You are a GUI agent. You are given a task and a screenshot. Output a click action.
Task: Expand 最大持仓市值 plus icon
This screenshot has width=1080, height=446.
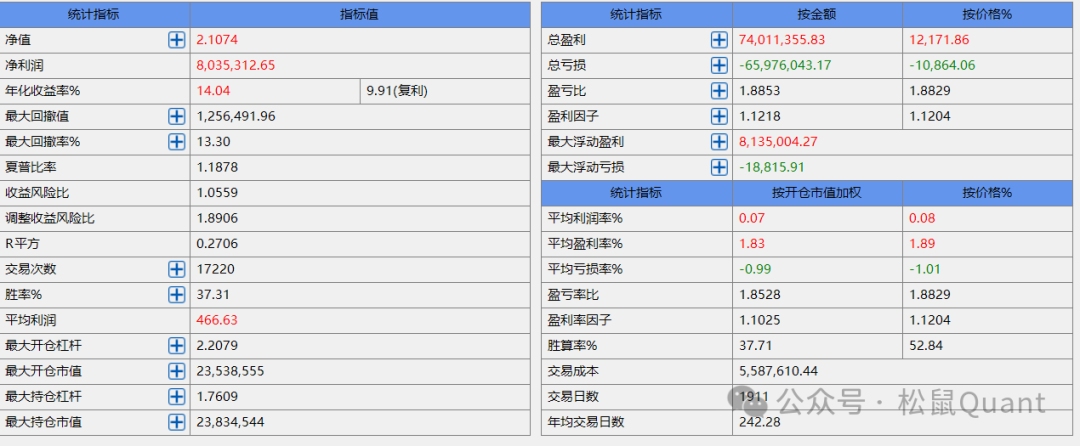tap(176, 422)
